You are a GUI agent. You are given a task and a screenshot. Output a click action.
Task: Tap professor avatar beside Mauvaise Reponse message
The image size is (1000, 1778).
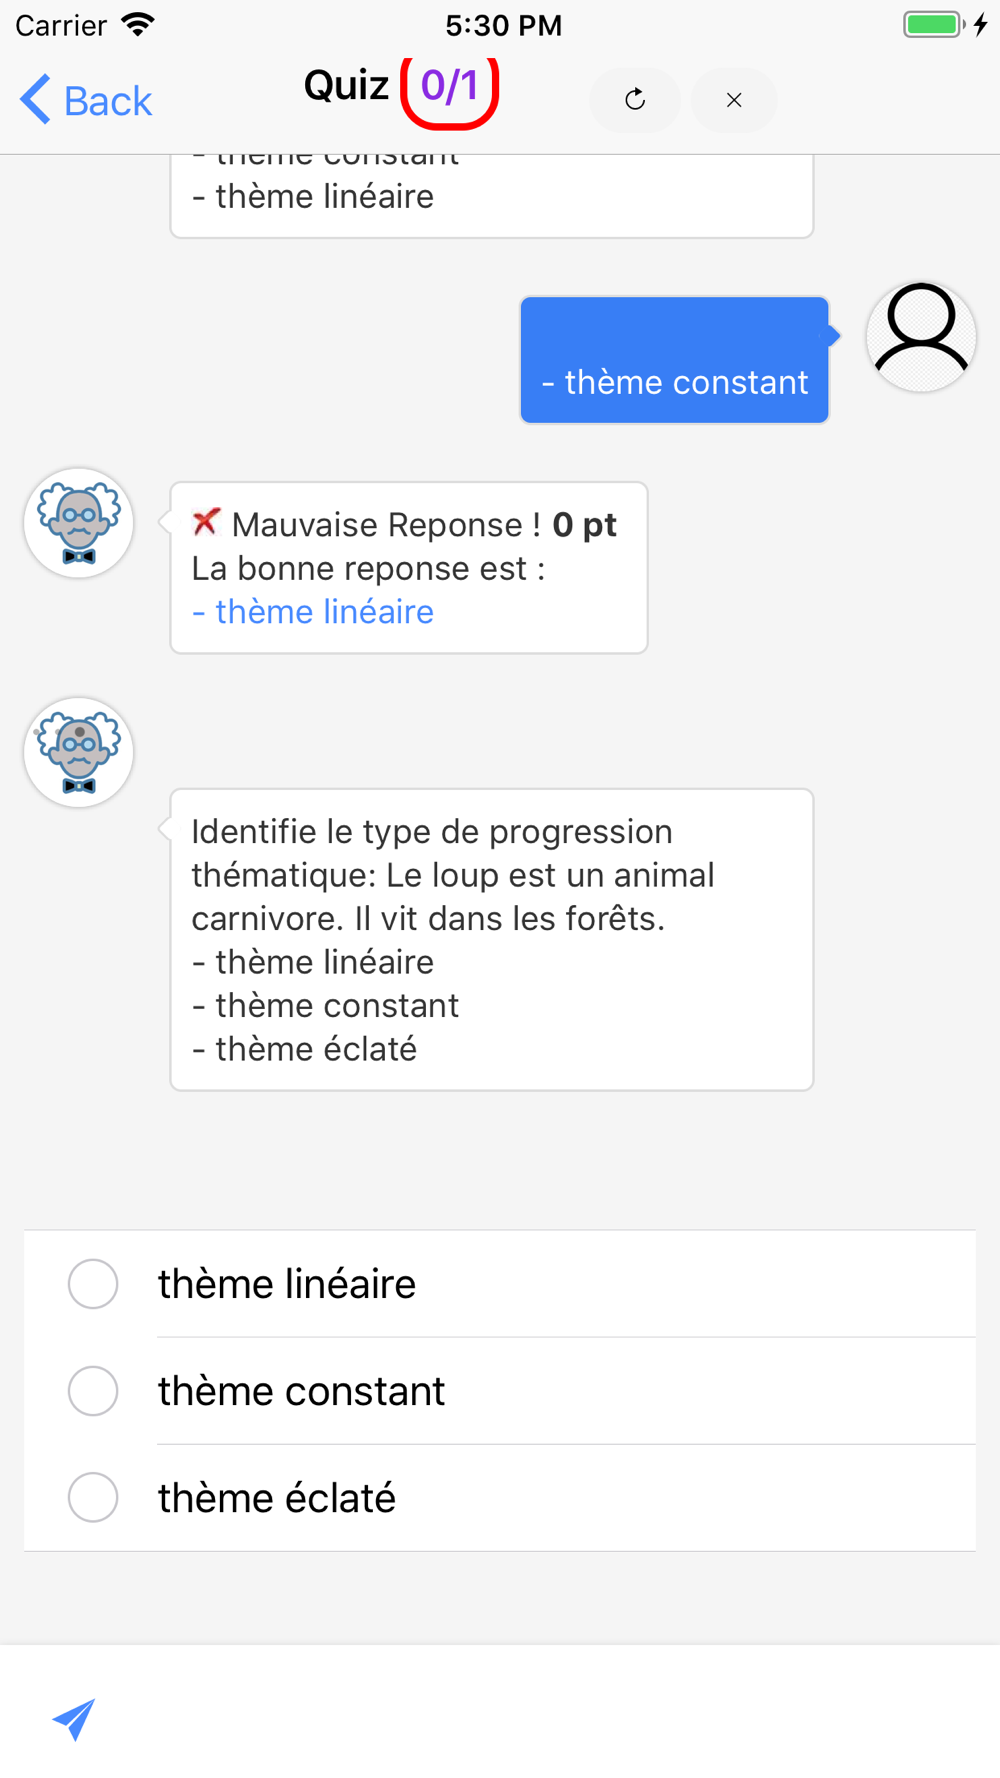(x=79, y=523)
